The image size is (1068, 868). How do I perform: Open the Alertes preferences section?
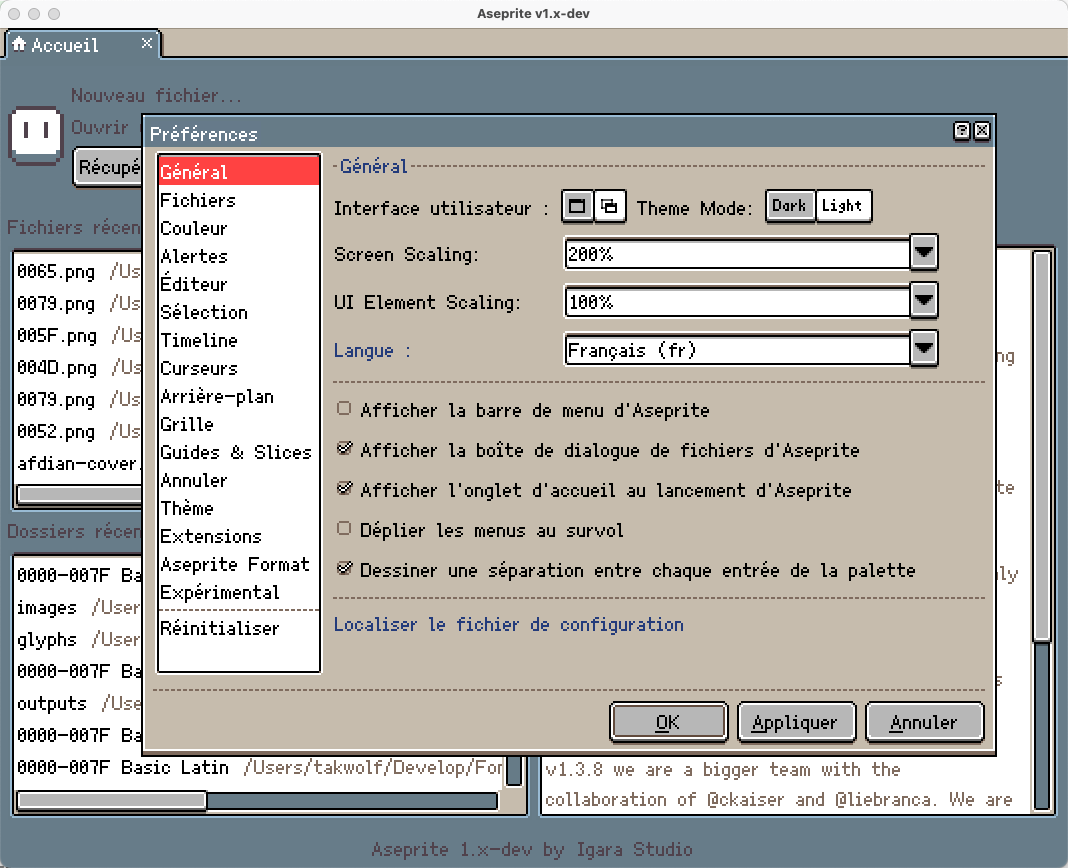(x=238, y=255)
